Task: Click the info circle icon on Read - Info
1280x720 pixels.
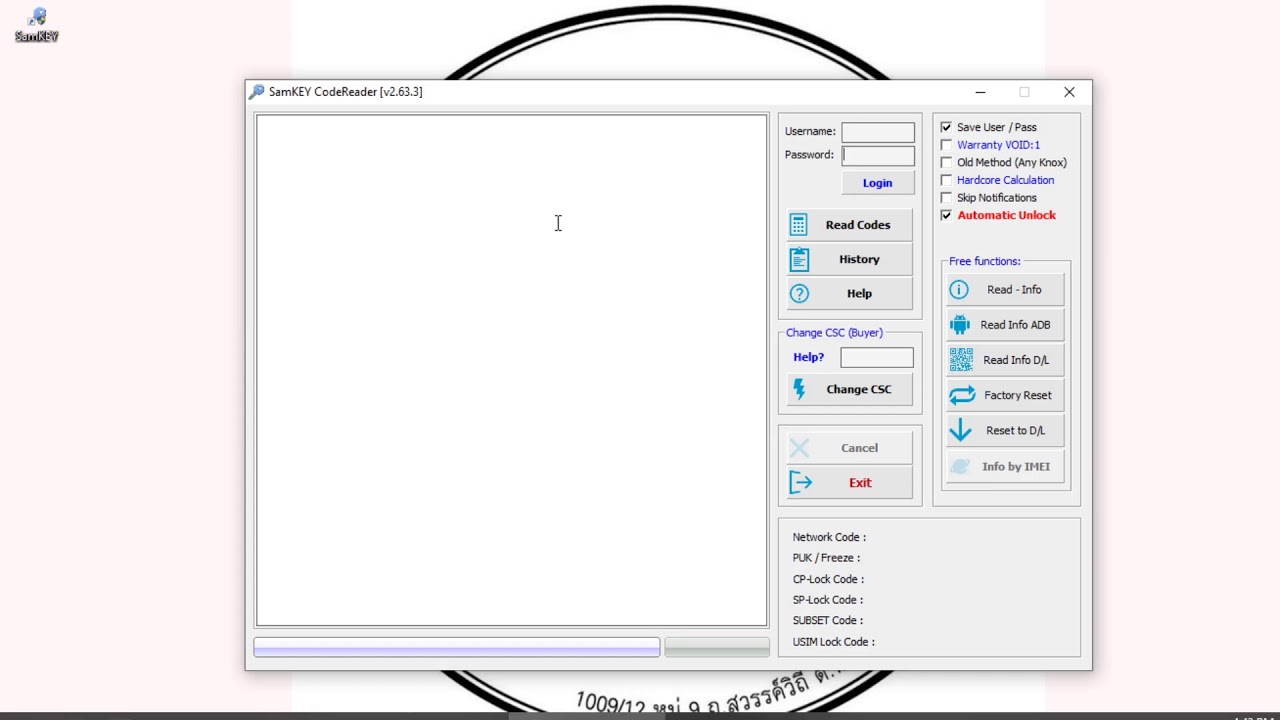Action: [959, 290]
